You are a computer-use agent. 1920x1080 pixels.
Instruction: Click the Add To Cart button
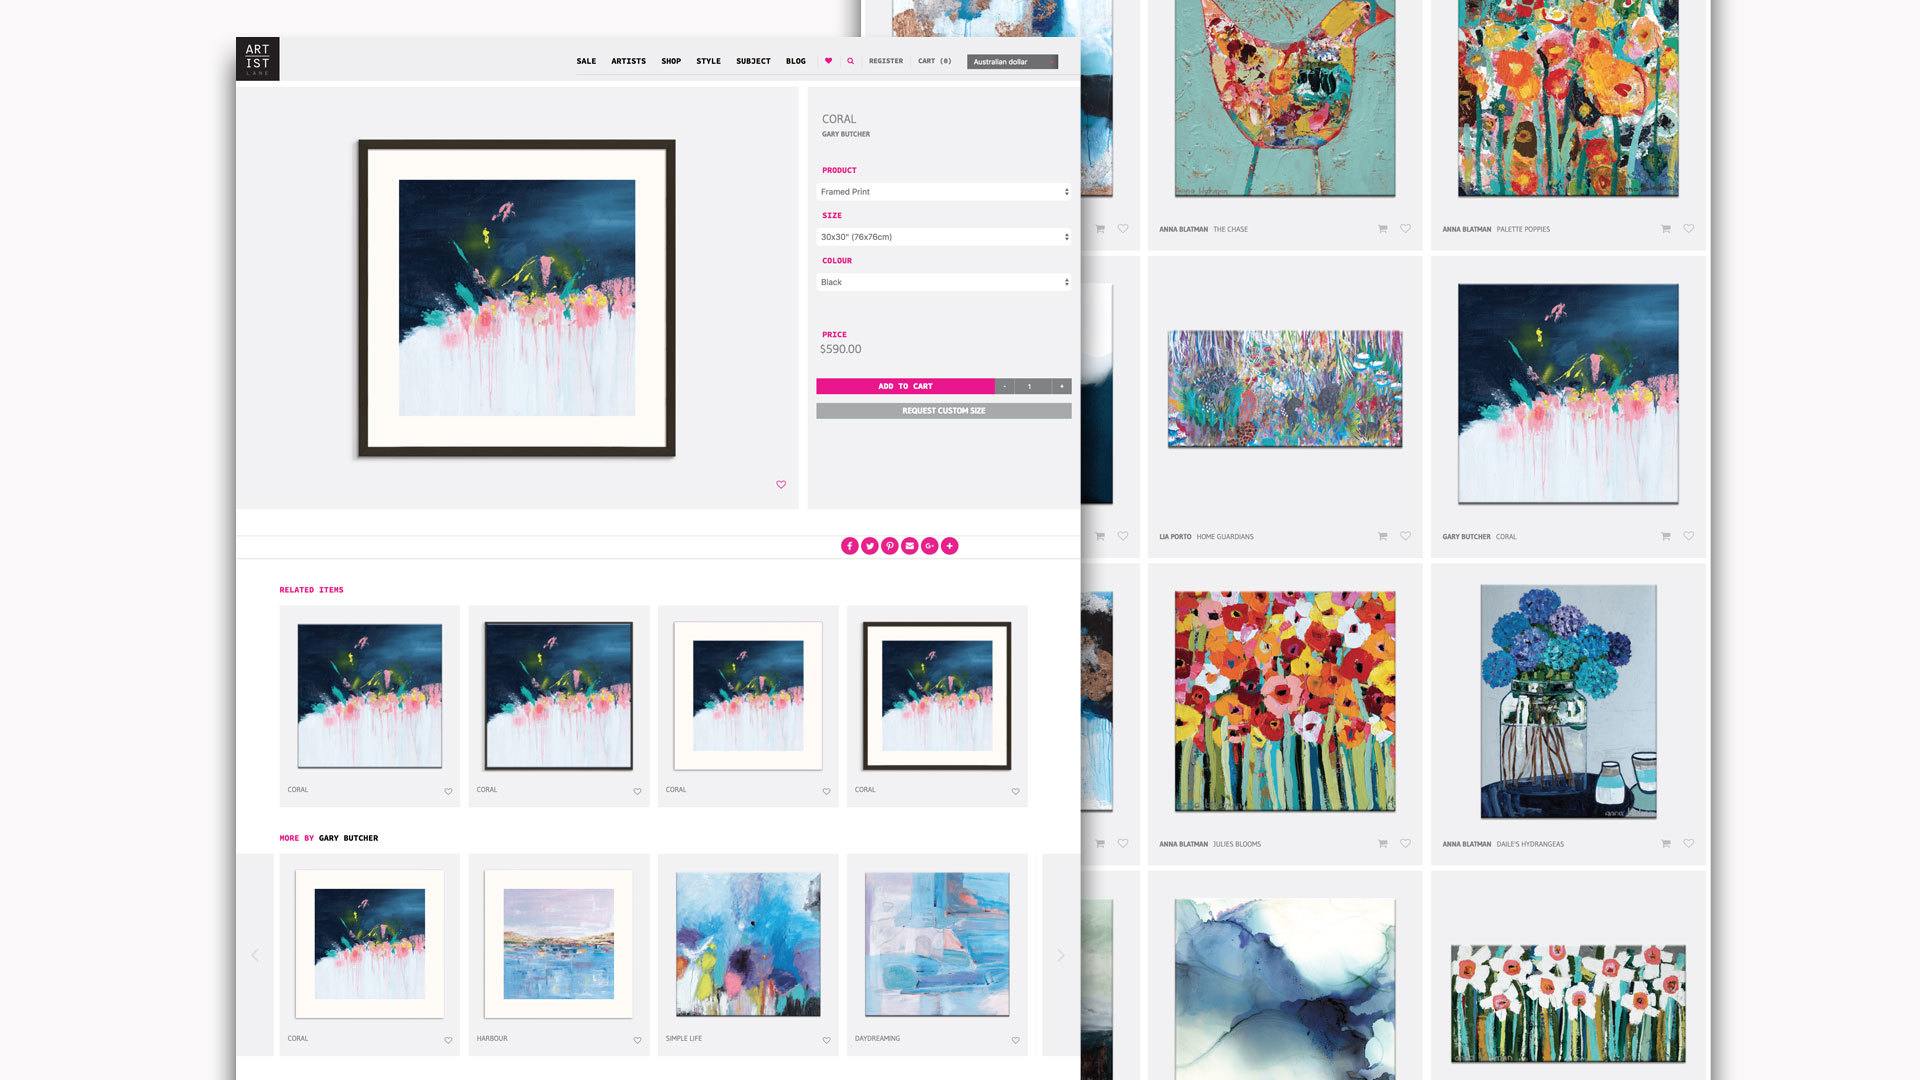click(905, 386)
